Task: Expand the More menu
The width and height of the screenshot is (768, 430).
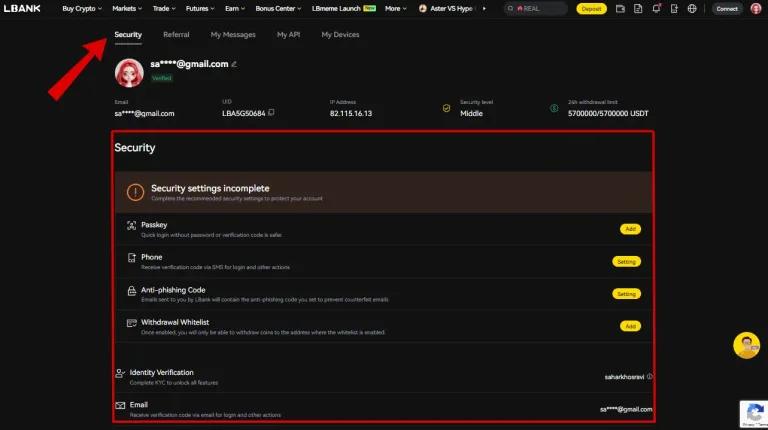Action: coord(395,8)
